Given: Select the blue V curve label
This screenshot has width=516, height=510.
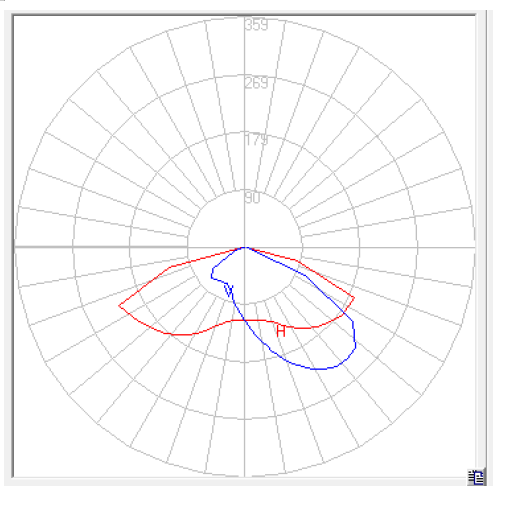Looking at the screenshot, I should (229, 291).
